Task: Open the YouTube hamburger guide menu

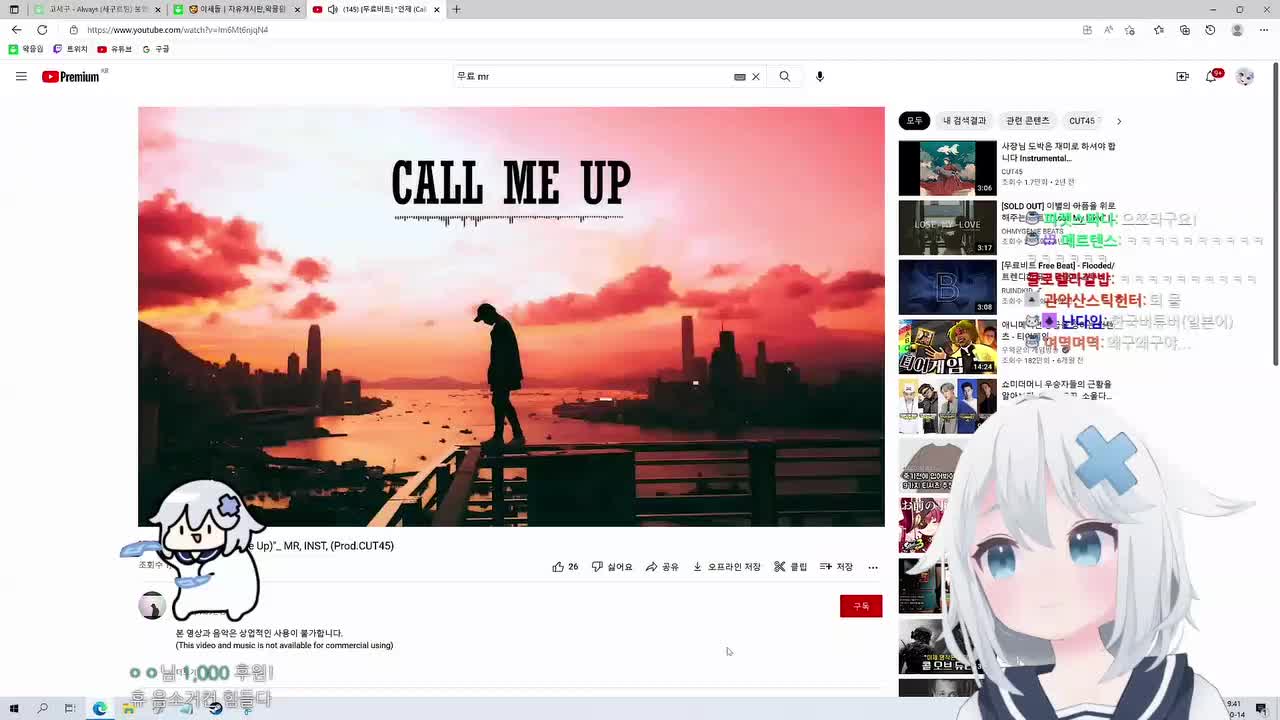Action: (21, 76)
